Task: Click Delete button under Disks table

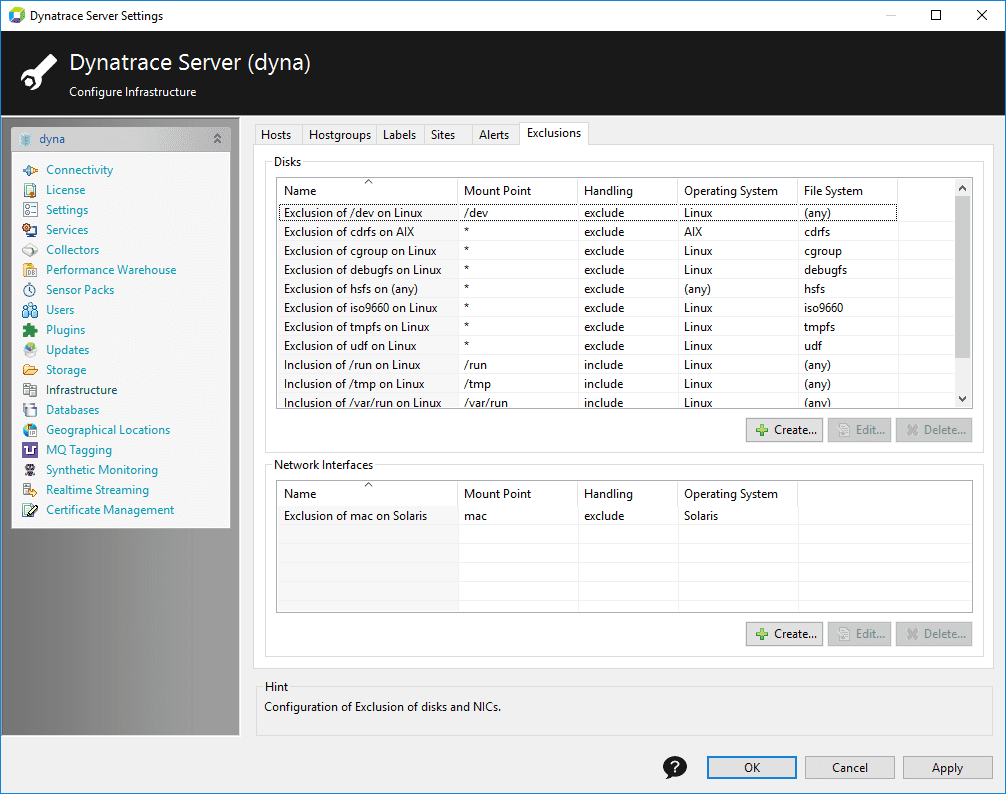Action: coord(934,430)
